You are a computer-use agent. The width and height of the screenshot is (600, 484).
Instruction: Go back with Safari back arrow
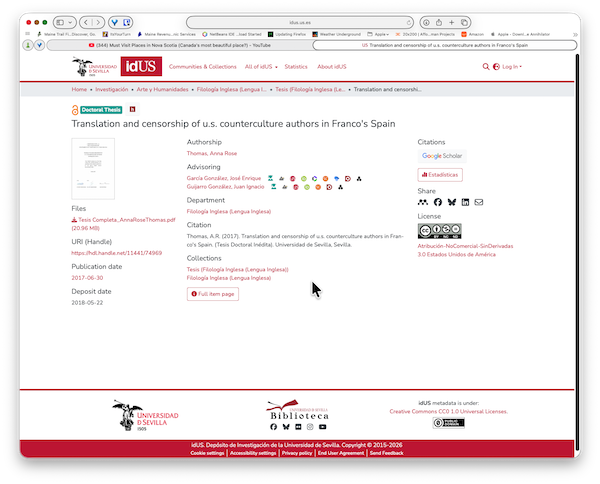click(86, 23)
